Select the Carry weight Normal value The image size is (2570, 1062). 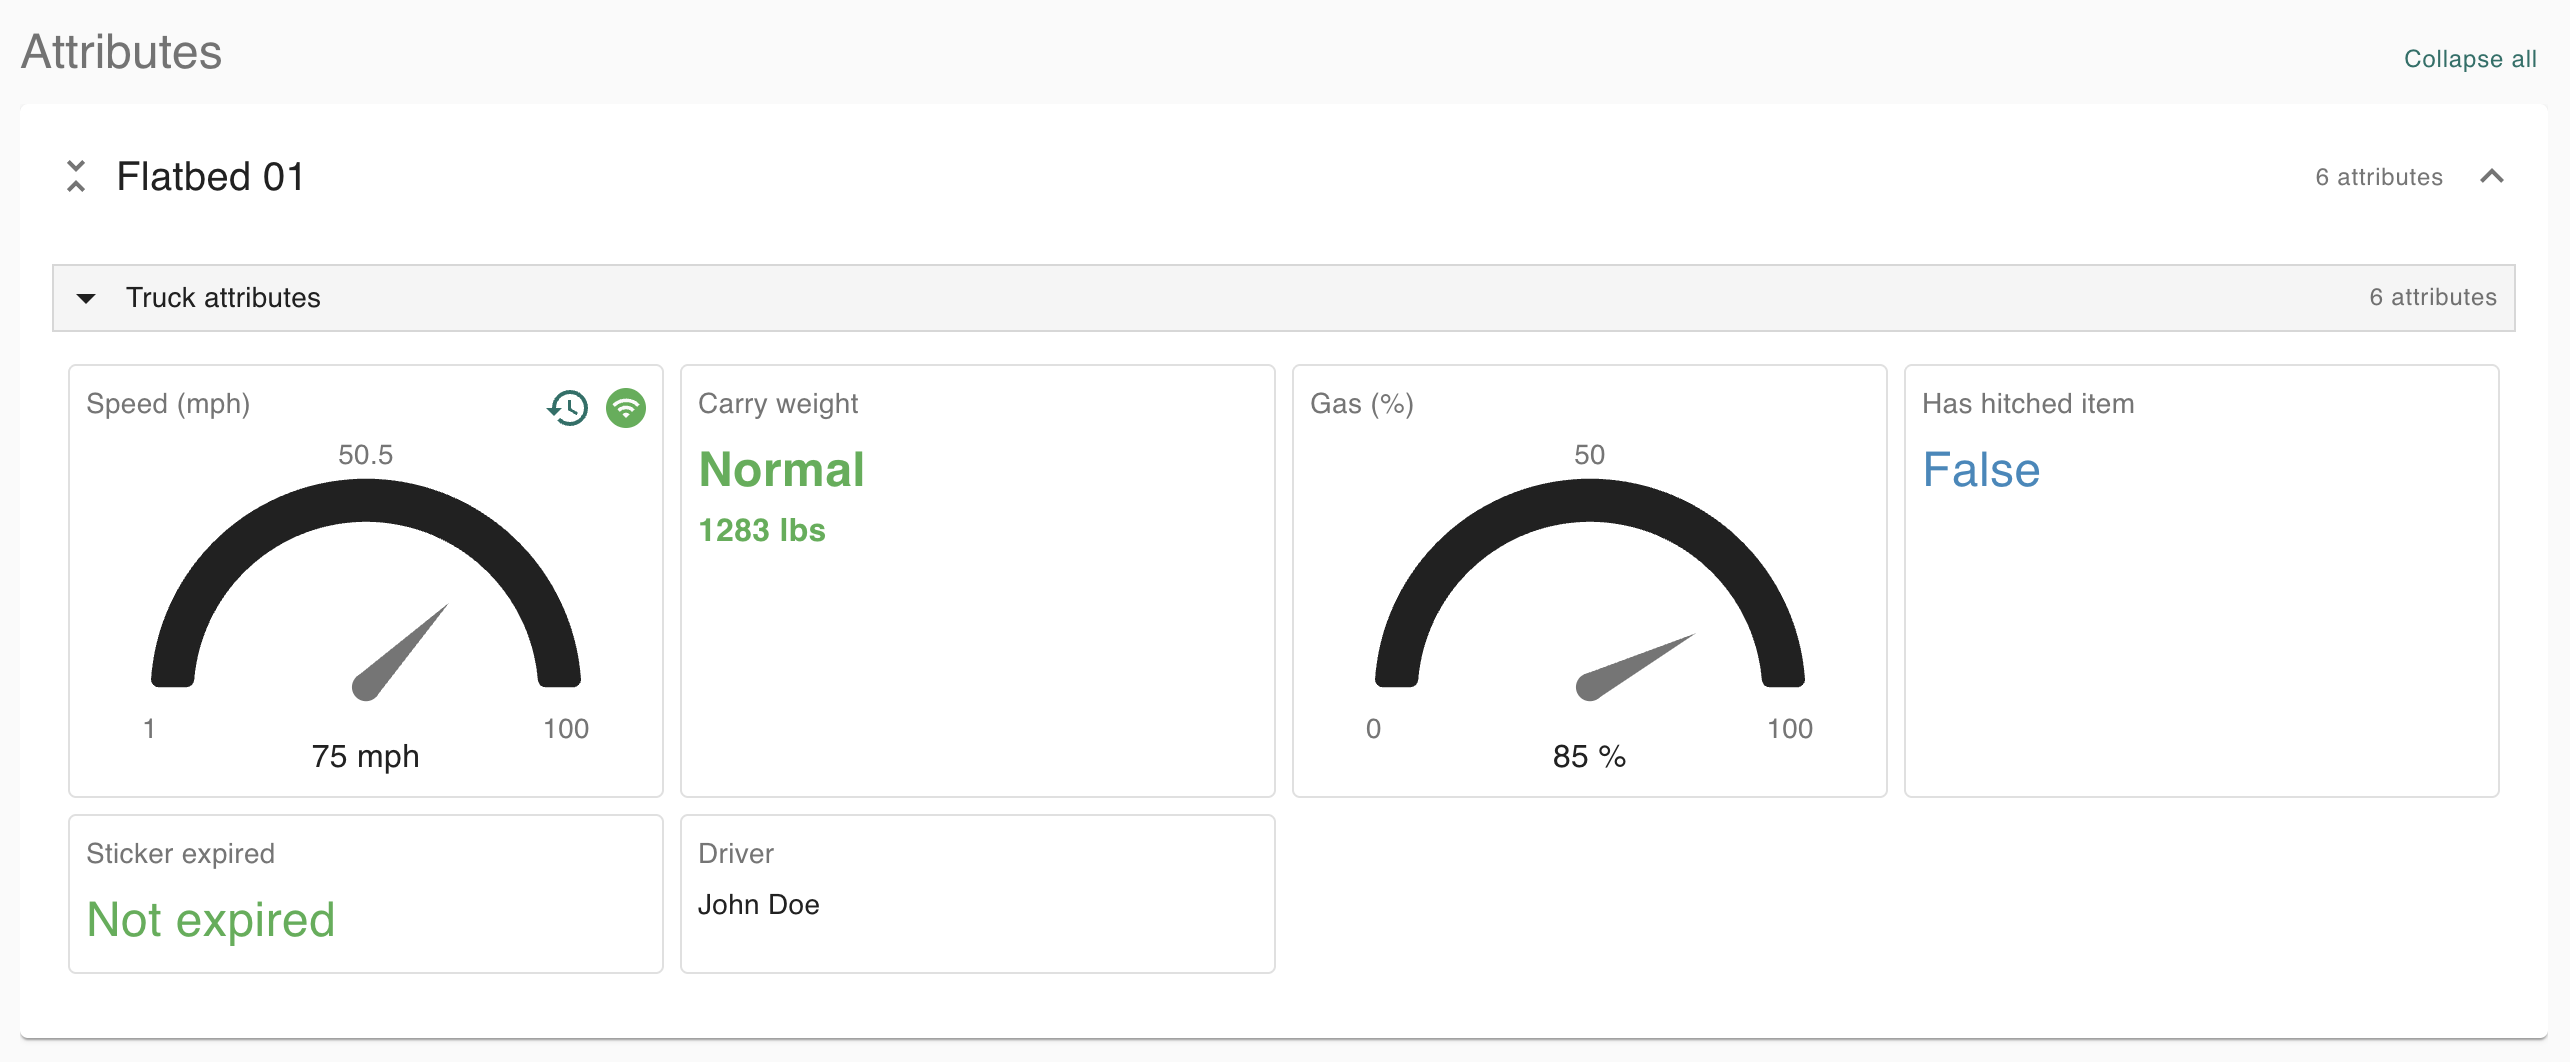(781, 470)
